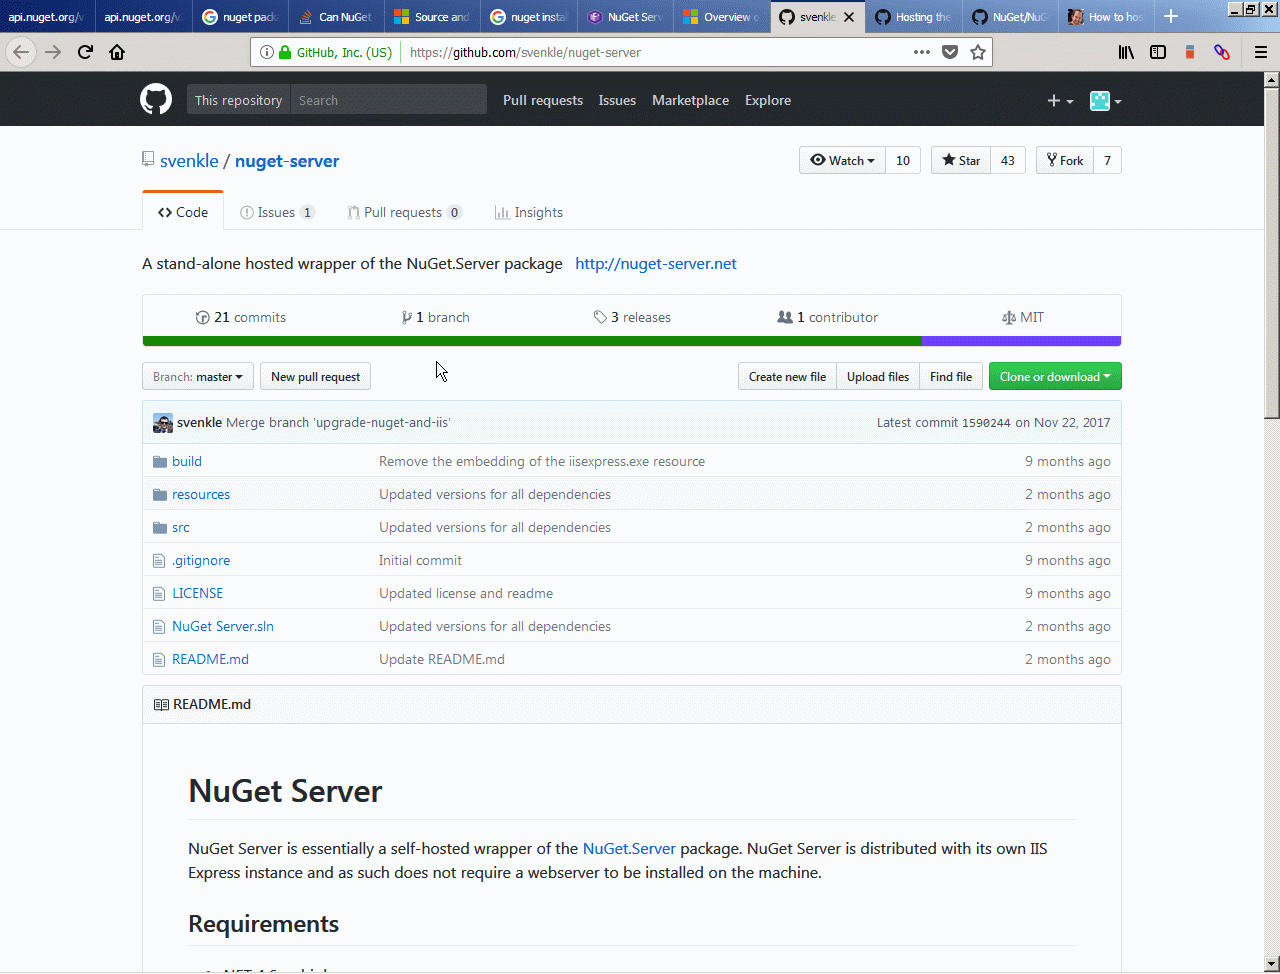Switch to the 'How to hos' browser tab
This screenshot has width=1280, height=974.
click(x=1106, y=17)
